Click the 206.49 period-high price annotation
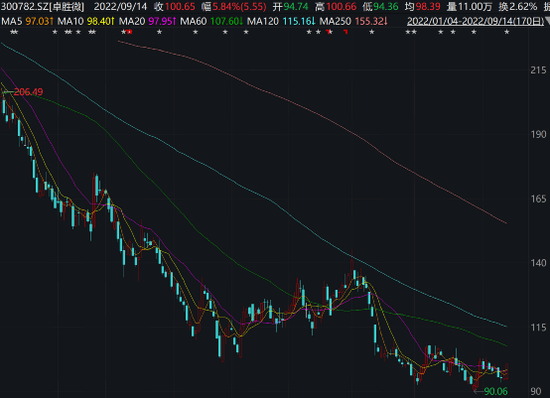 point(28,92)
